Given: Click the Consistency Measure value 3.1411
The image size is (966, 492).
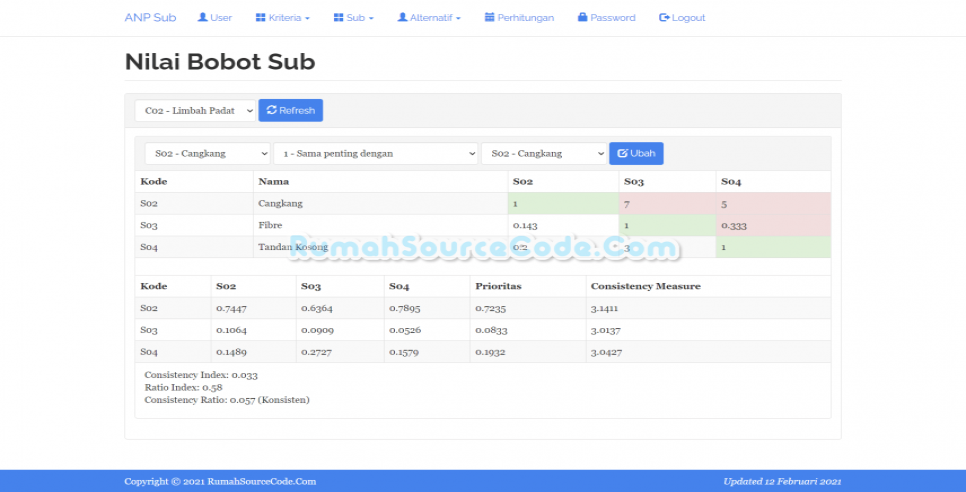Looking at the screenshot, I should click(x=708, y=308).
